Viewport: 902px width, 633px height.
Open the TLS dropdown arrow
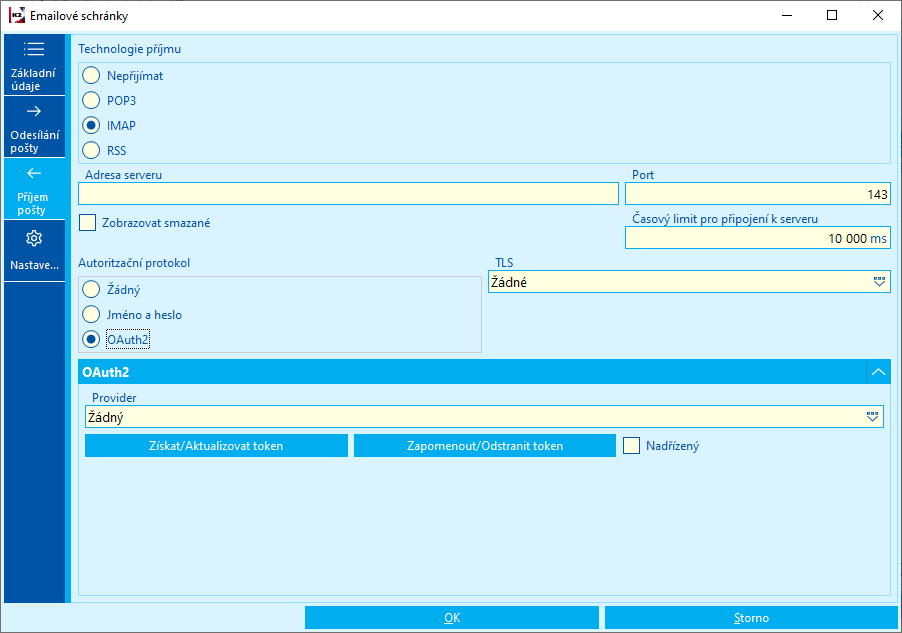pyautogui.click(x=879, y=282)
